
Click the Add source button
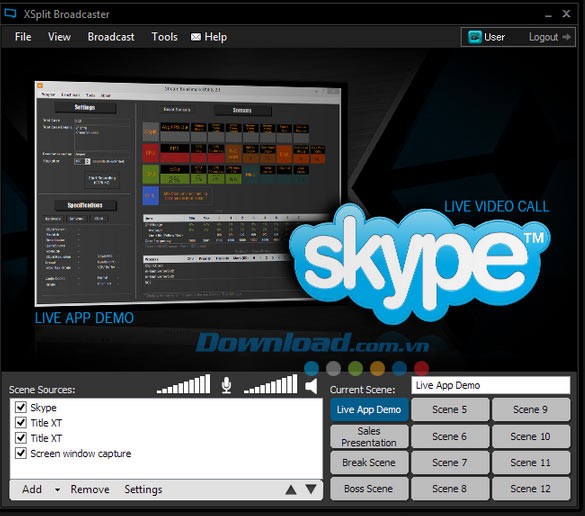32,489
